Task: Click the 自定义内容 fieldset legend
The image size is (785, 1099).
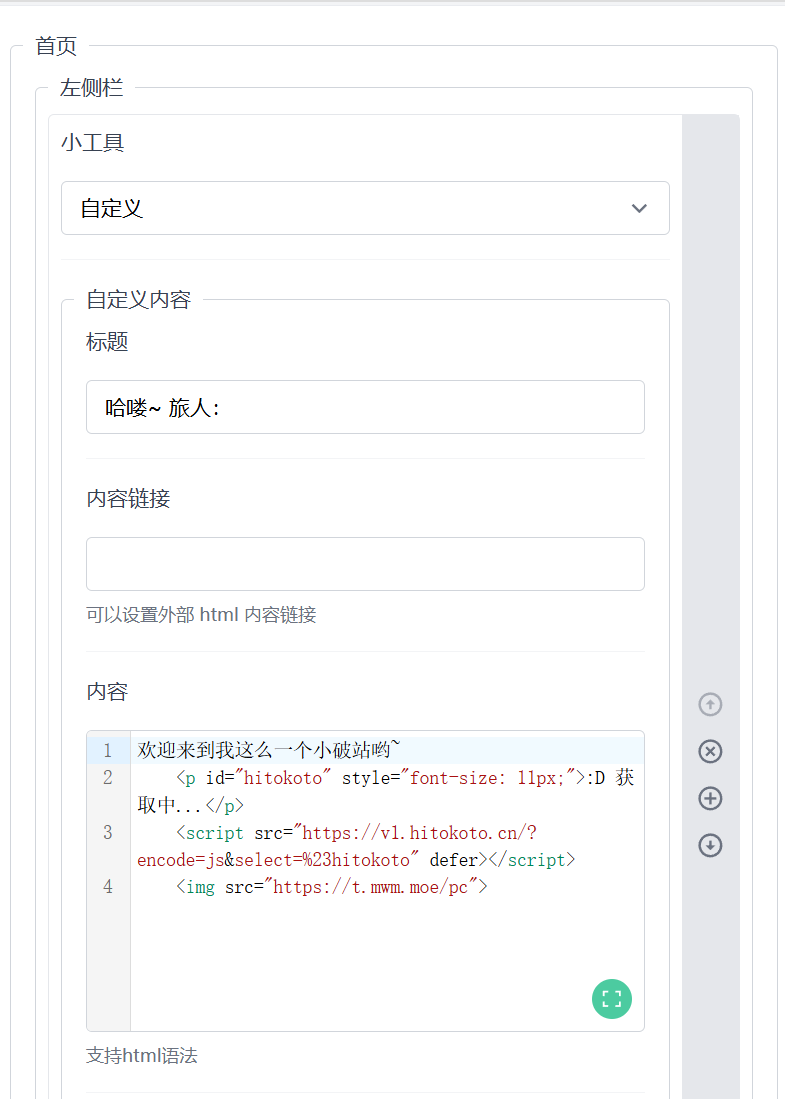Action: tap(138, 299)
